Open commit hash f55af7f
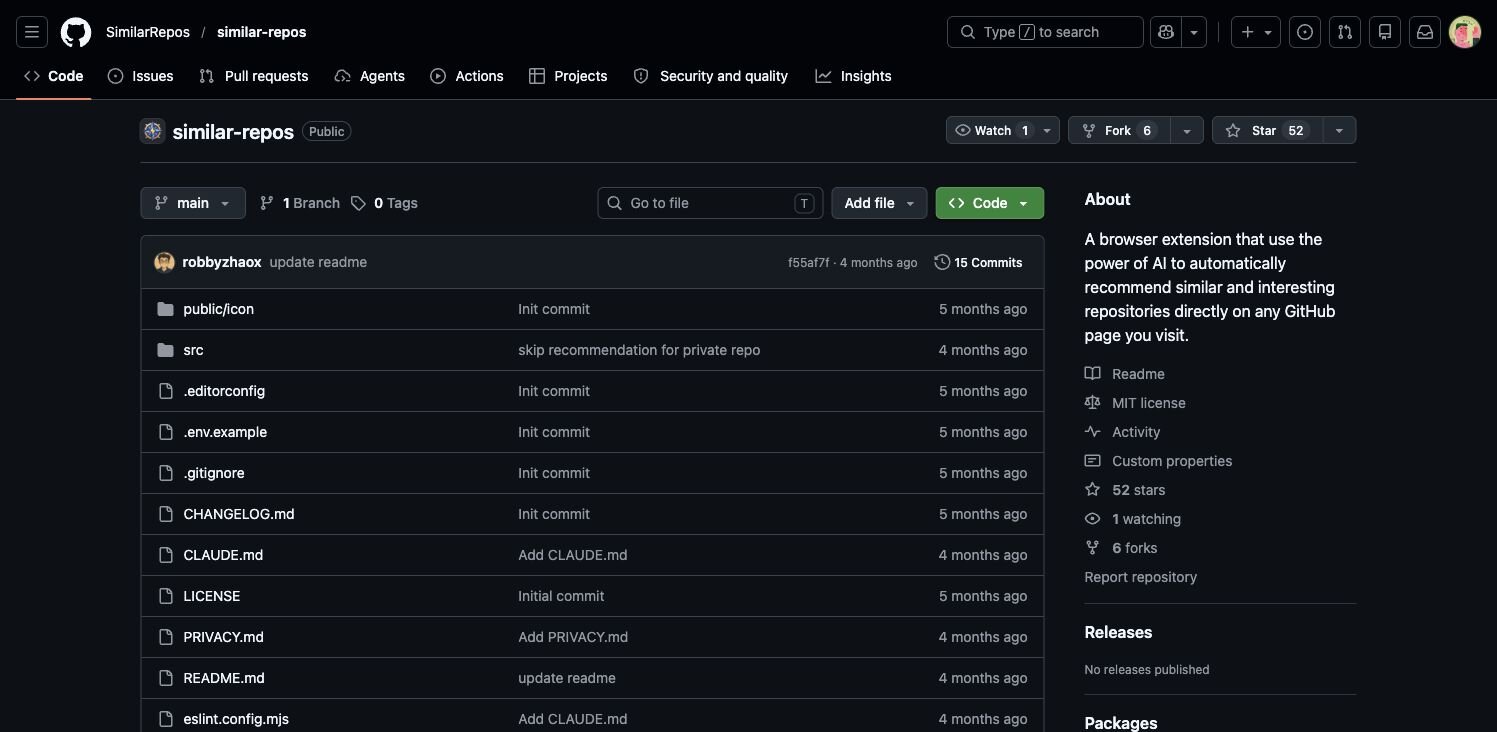This screenshot has height=732, width=1497. (808, 263)
